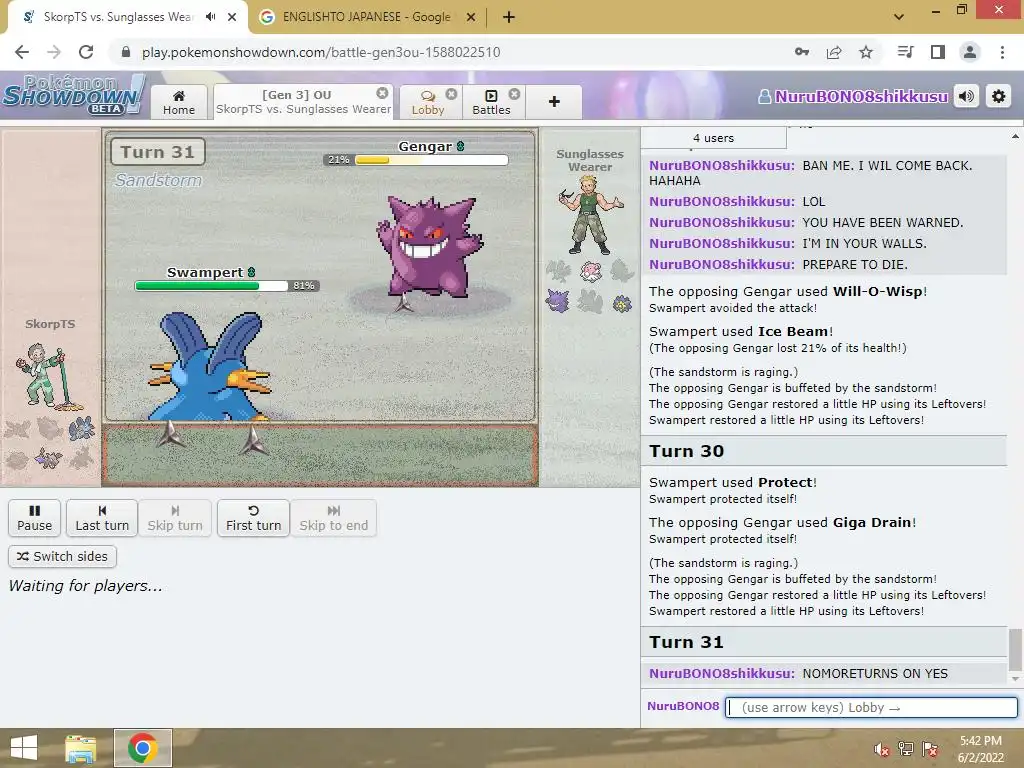Click Chrome icon in taskbar
The height and width of the screenshot is (768, 1024).
[143, 748]
